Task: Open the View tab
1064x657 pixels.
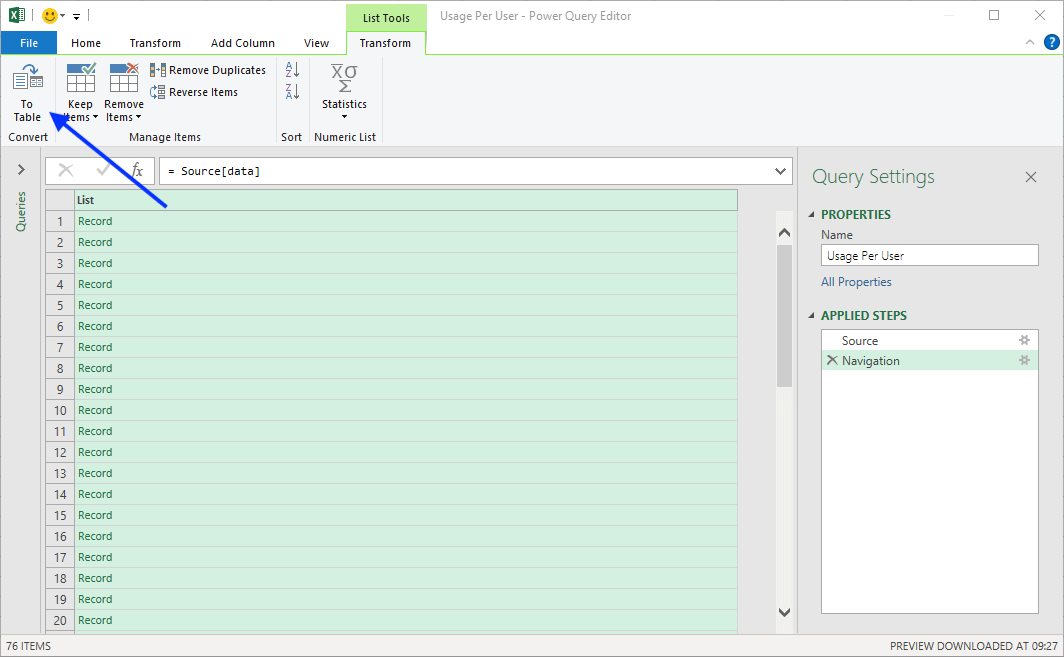Action: (316, 43)
